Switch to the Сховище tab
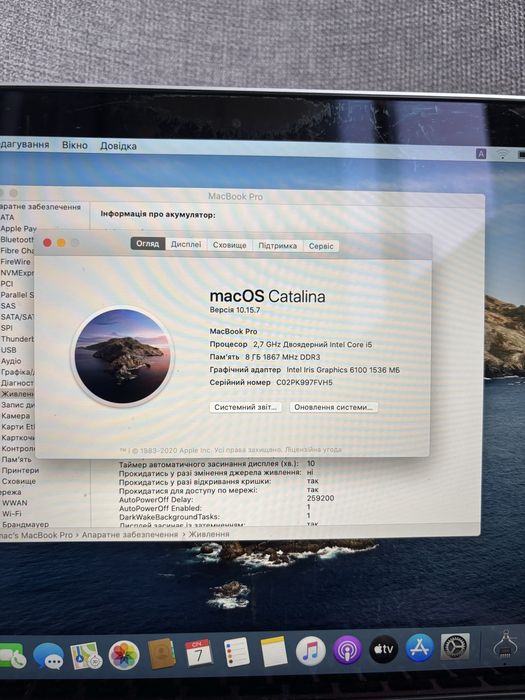Viewport: 525px width, 700px height. [229, 245]
